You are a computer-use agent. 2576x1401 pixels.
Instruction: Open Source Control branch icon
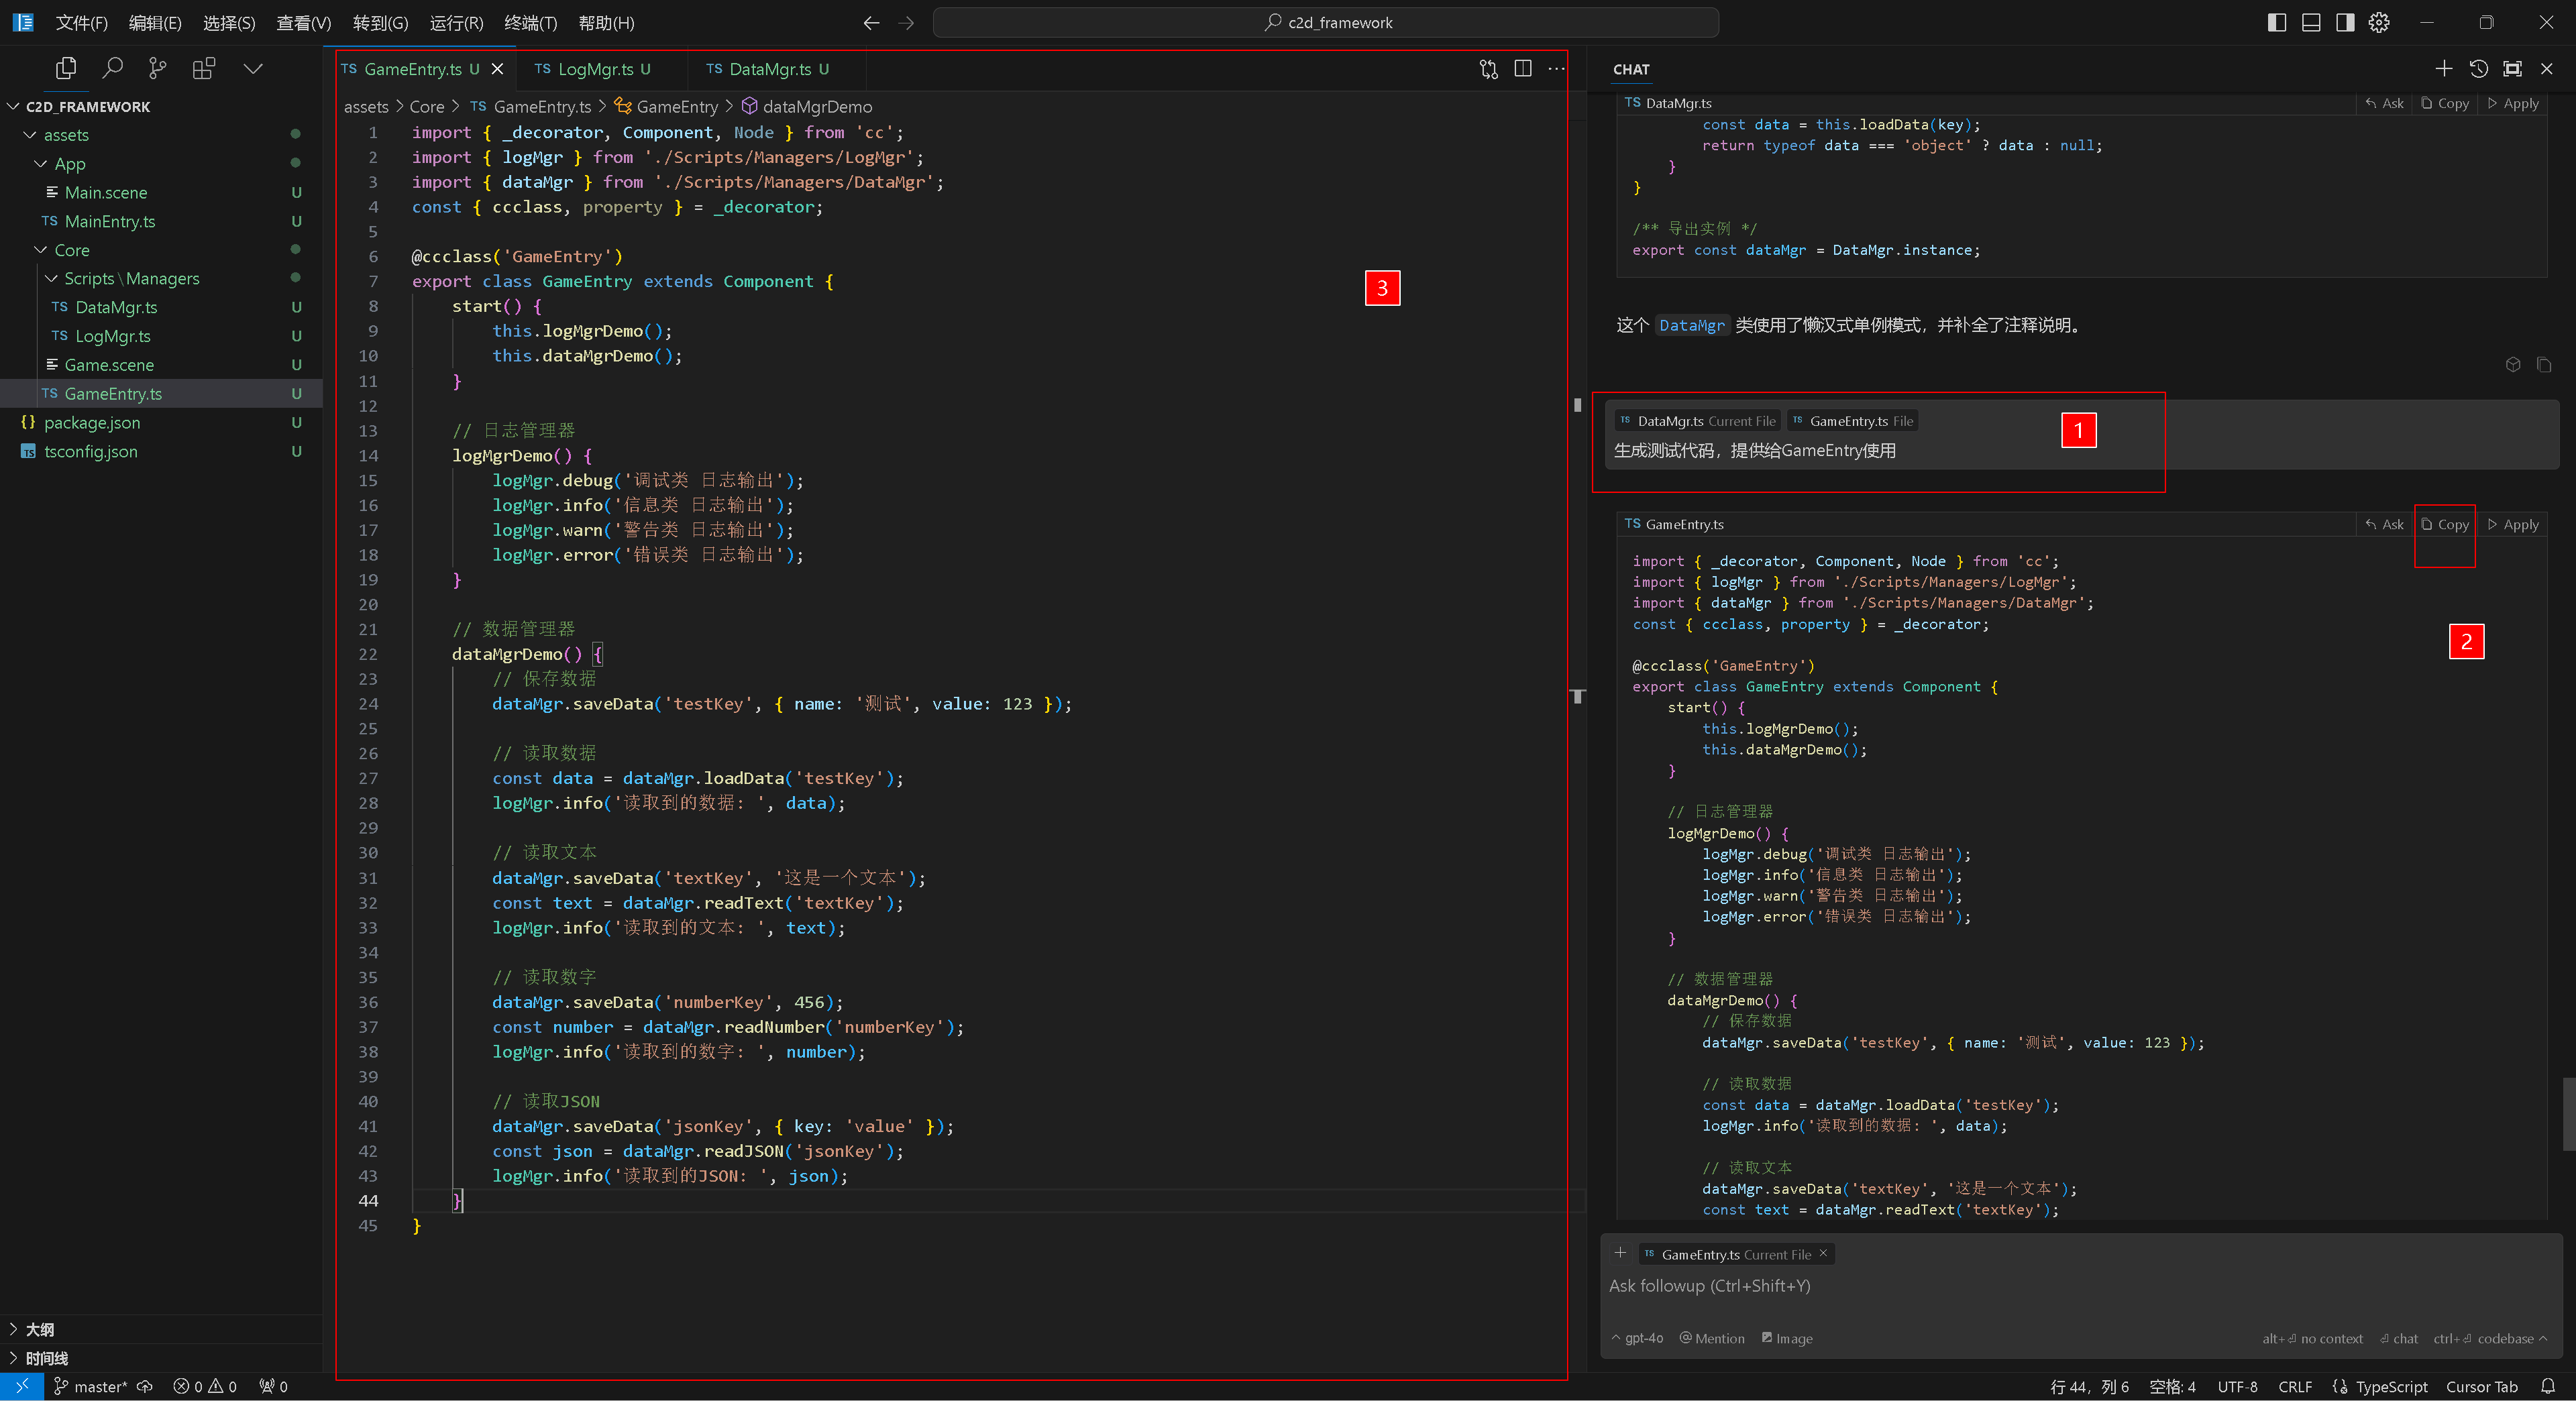click(x=157, y=68)
